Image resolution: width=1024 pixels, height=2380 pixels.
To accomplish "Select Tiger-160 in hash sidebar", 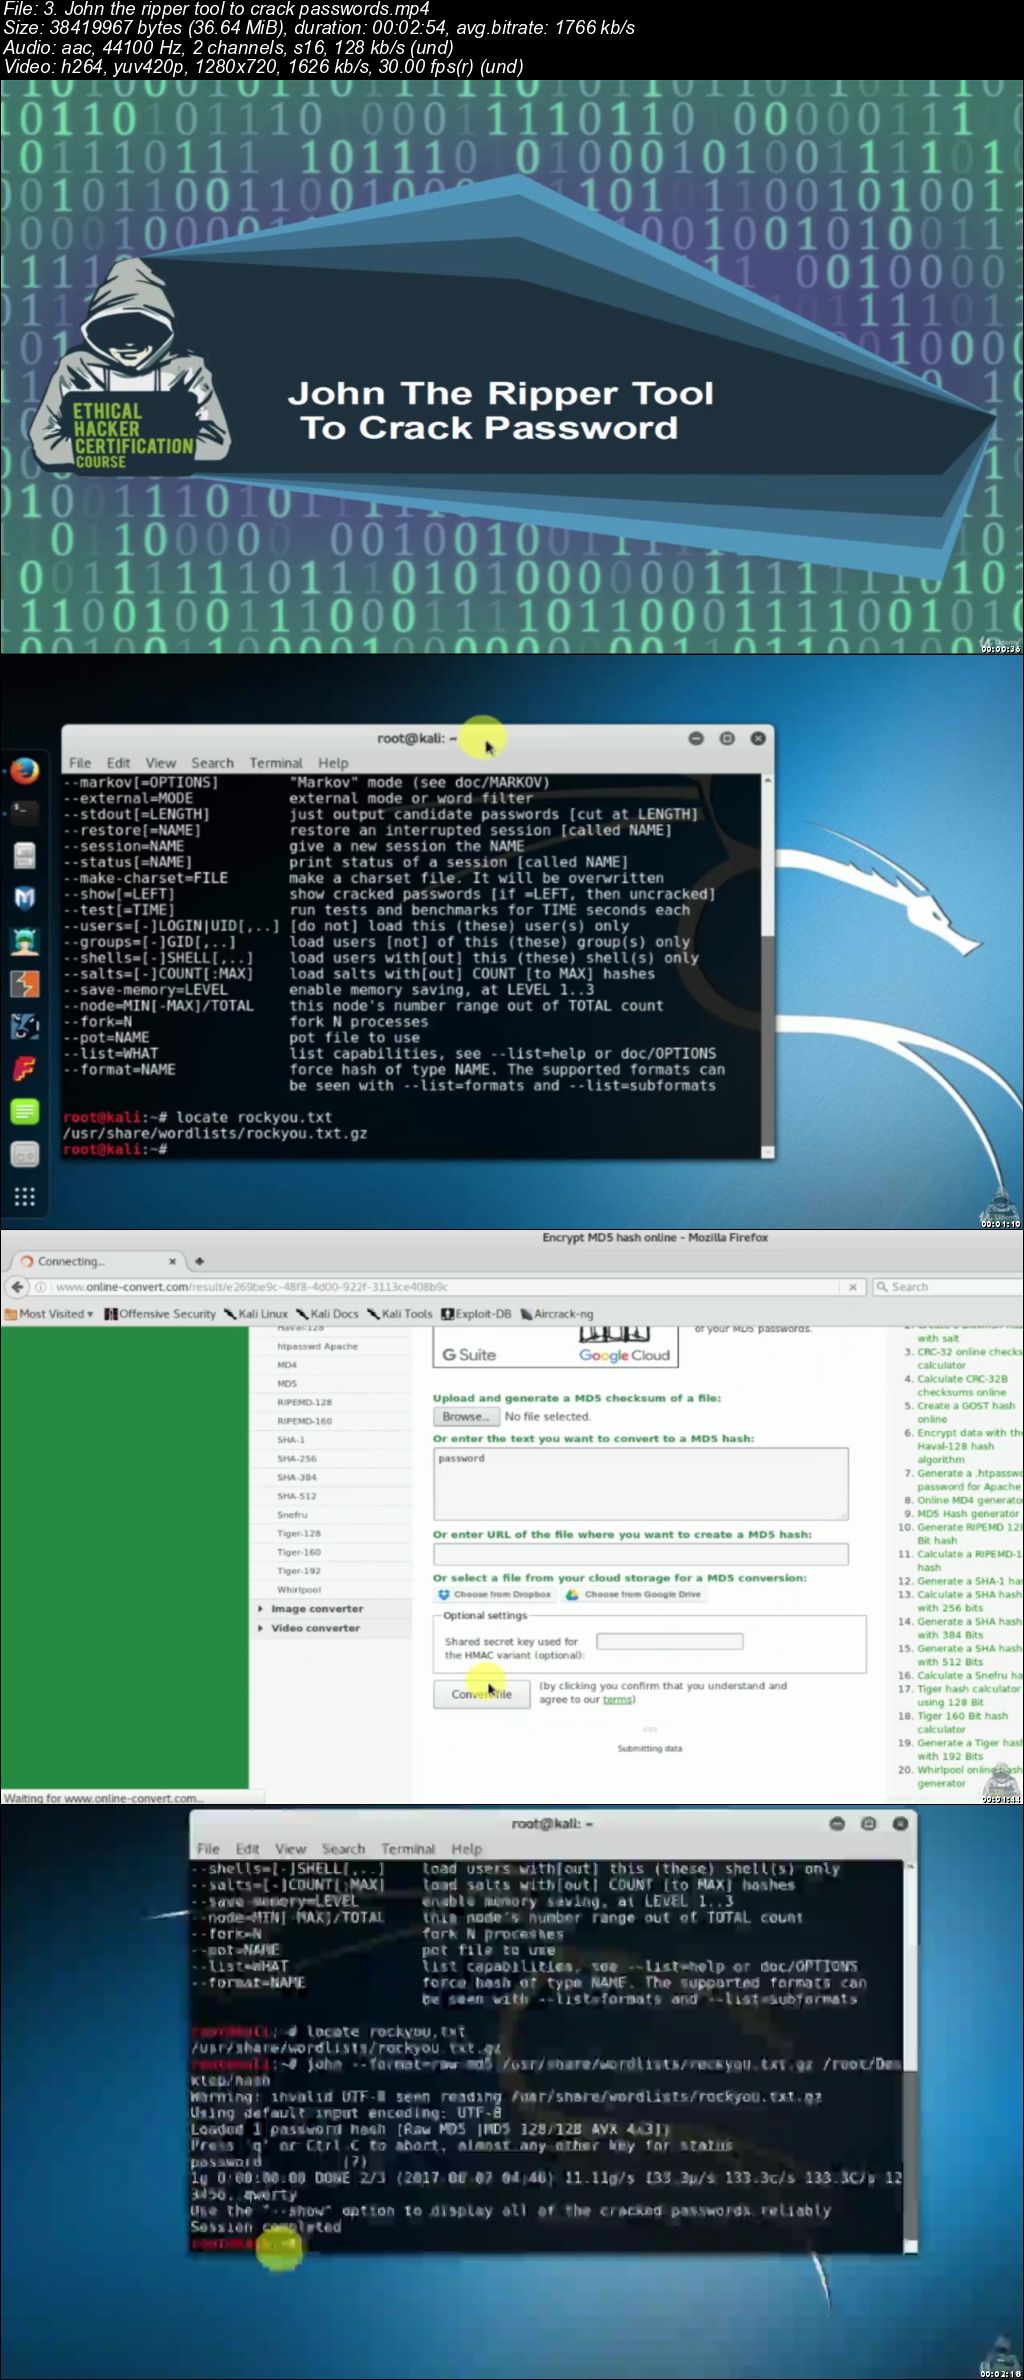I will [x=299, y=1552].
